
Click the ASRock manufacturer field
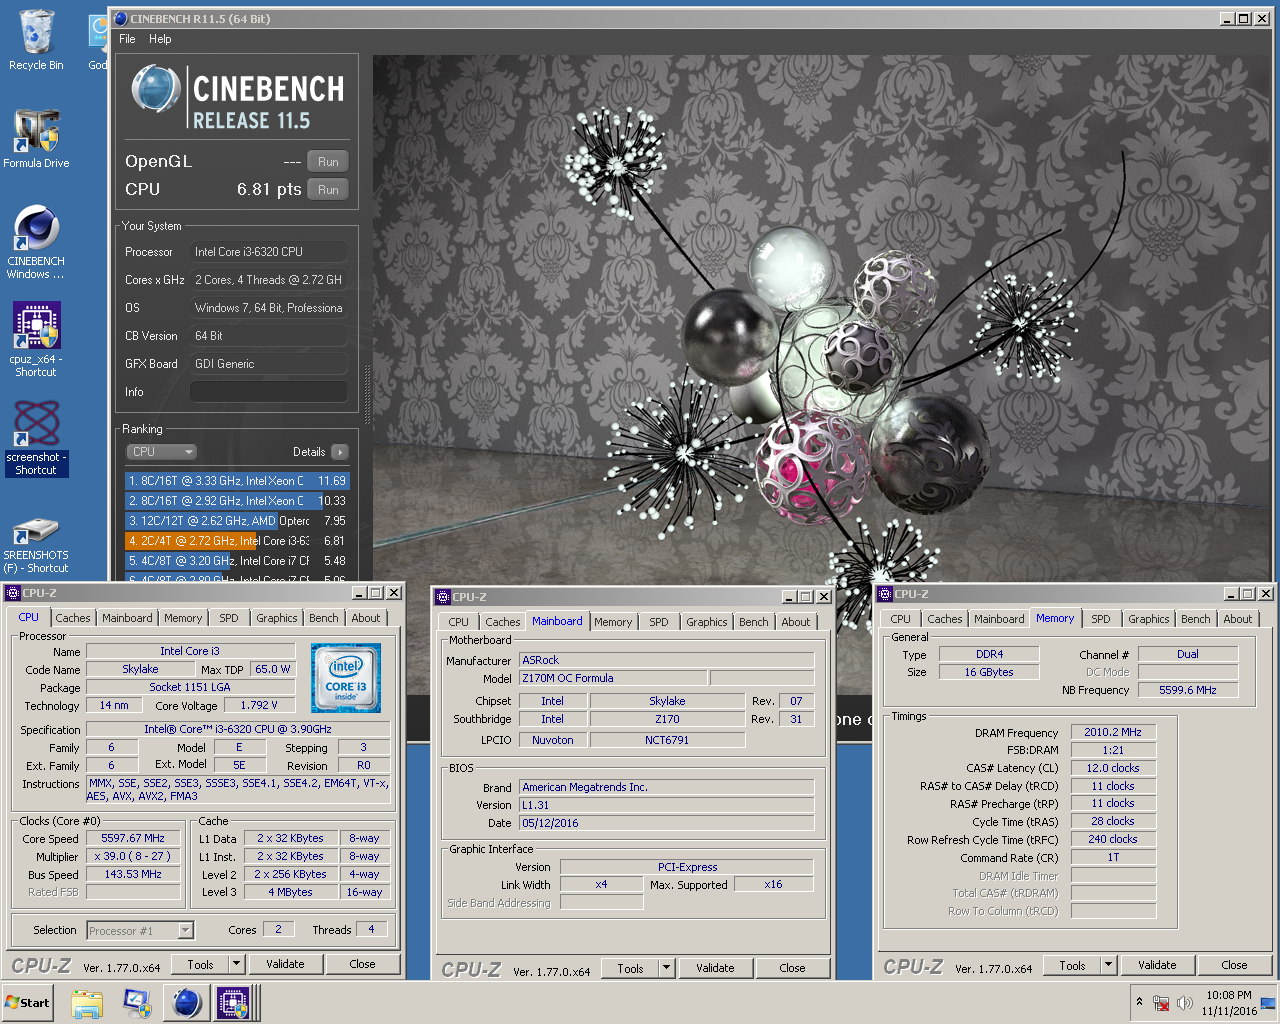coord(667,660)
